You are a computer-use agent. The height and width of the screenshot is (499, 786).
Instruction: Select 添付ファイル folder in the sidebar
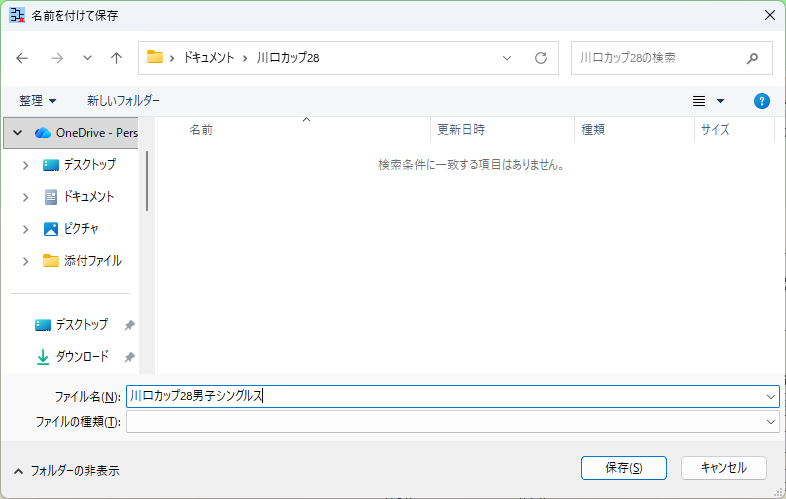tap(93, 261)
